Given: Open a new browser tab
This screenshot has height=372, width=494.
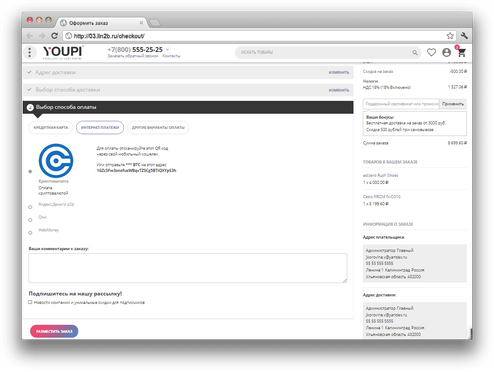Looking at the screenshot, I should click(x=155, y=23).
